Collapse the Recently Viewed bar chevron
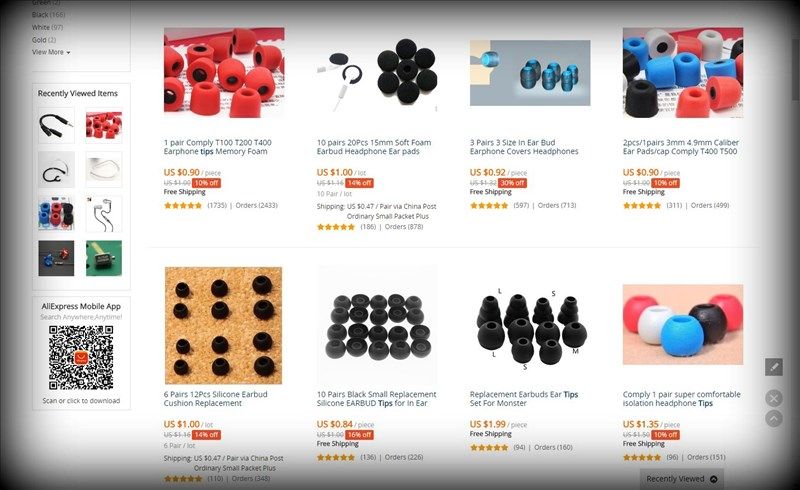The height and width of the screenshot is (490, 800). point(713,479)
